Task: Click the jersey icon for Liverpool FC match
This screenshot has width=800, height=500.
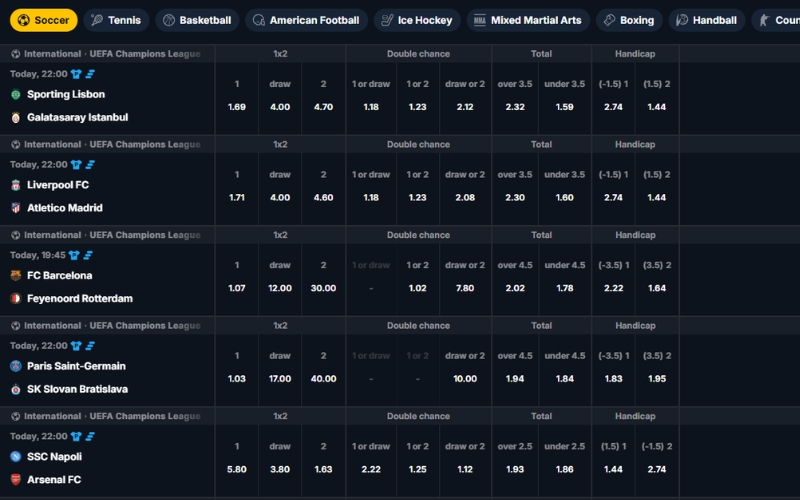Action: (77, 165)
